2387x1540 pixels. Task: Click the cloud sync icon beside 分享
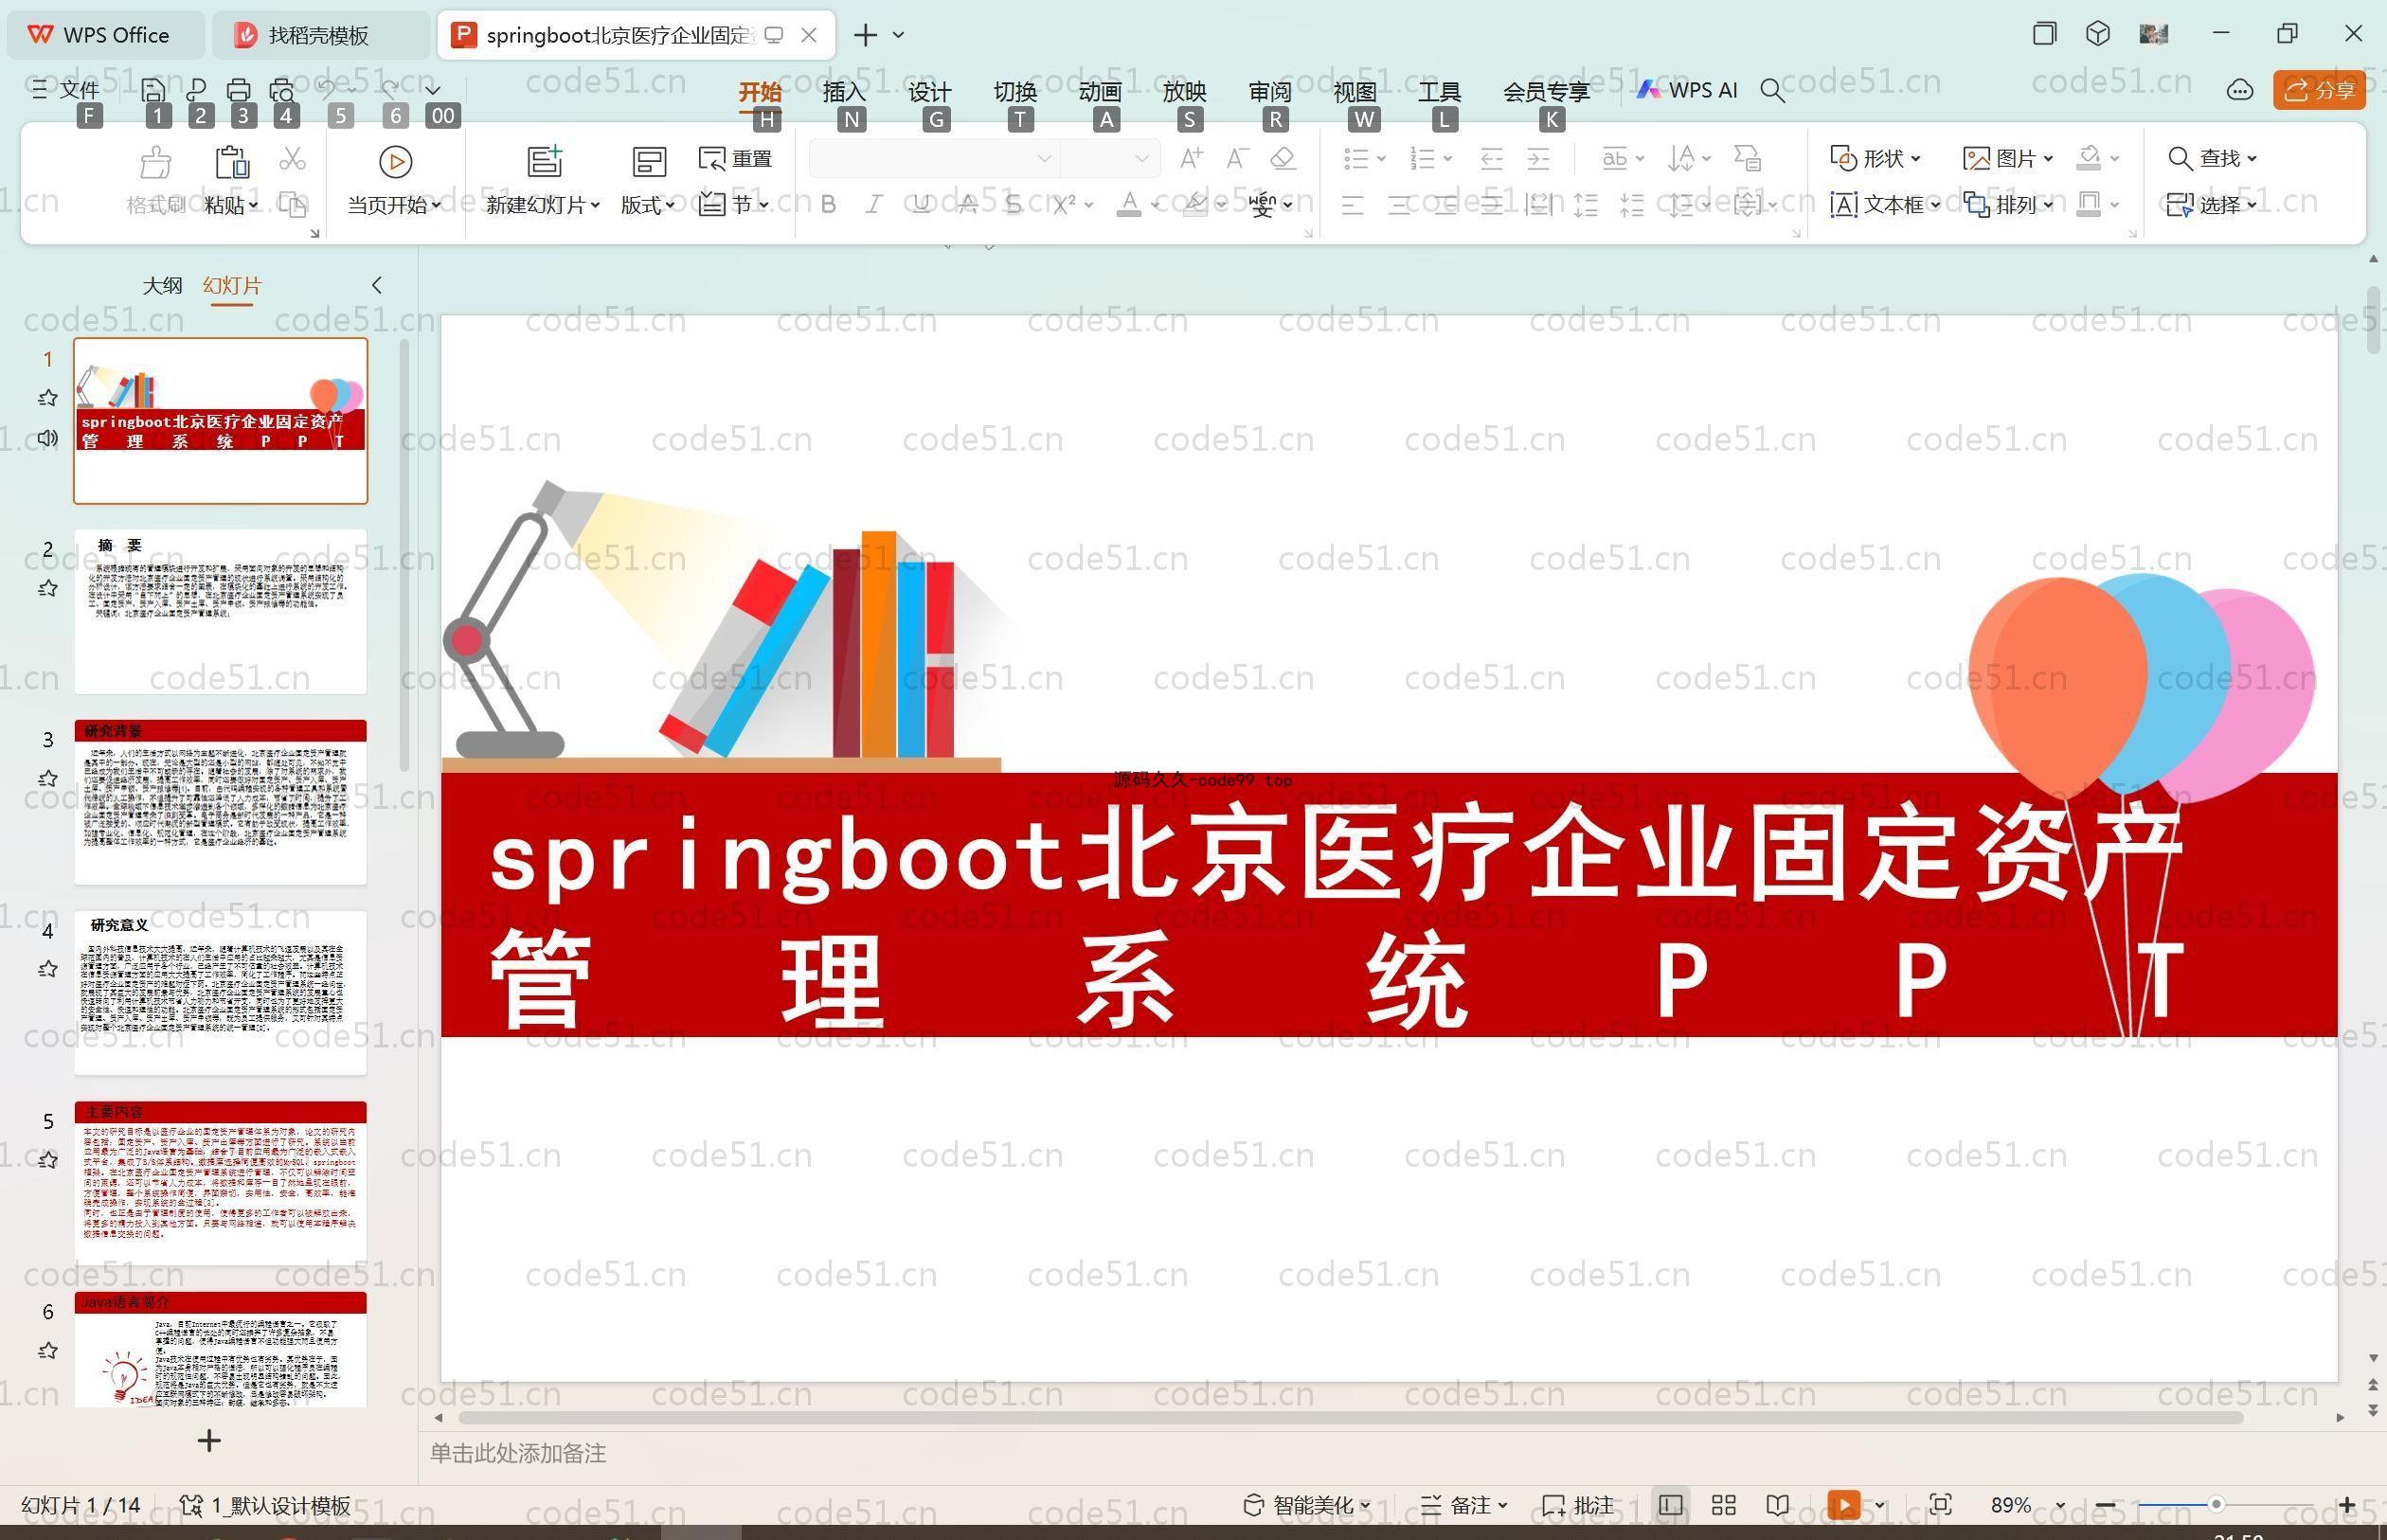[x=2239, y=91]
